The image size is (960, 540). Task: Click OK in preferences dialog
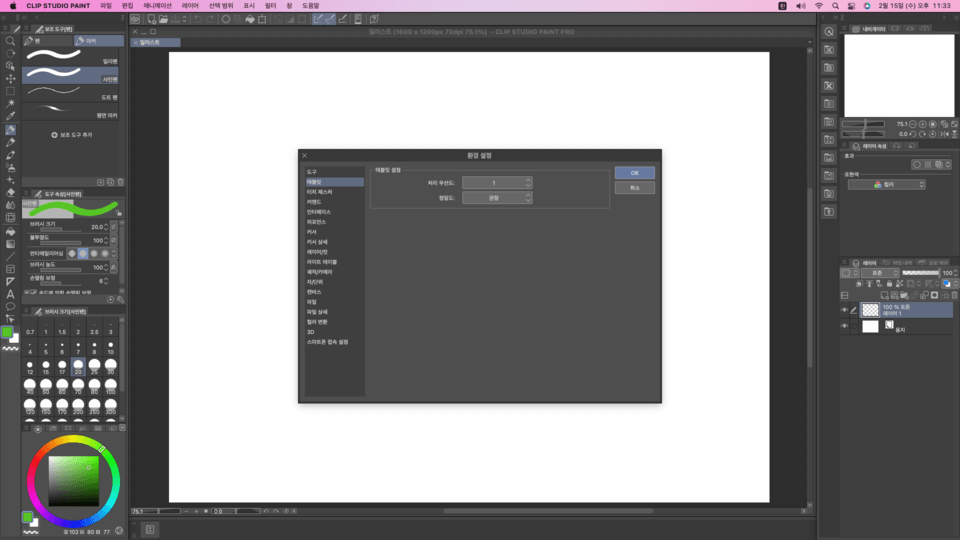[634, 173]
